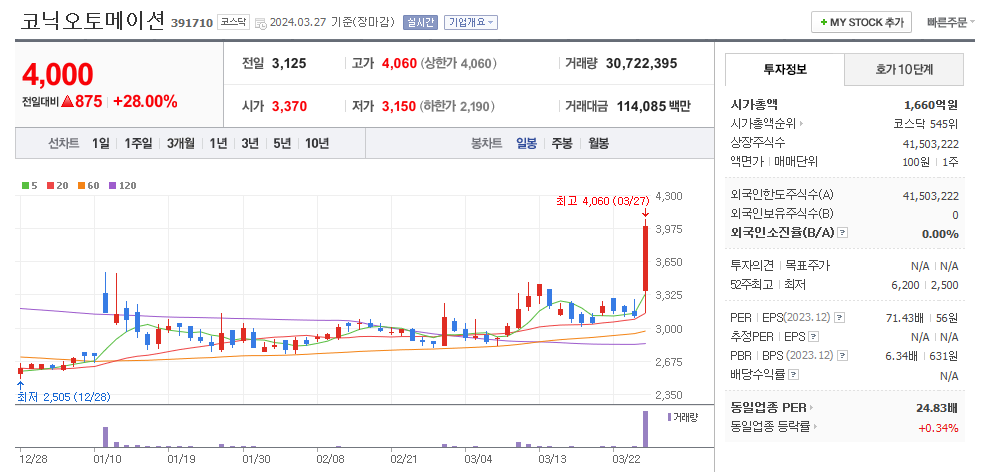The image size is (982, 472).
Task: Select the 5년 line chart period
Action: click(x=282, y=143)
